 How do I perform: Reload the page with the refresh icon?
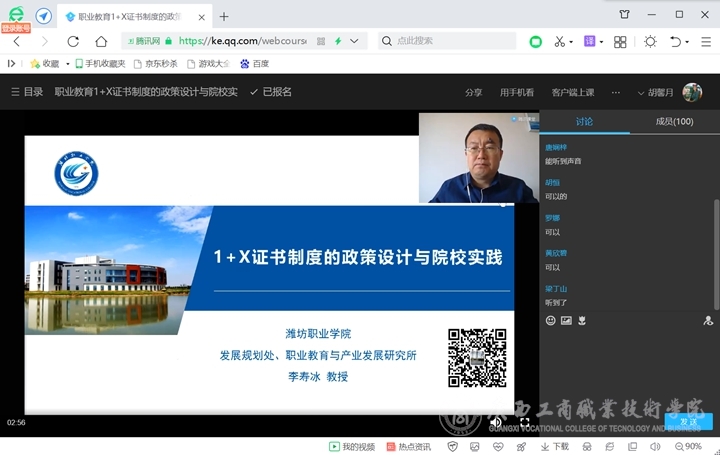pyautogui.click(x=73, y=41)
